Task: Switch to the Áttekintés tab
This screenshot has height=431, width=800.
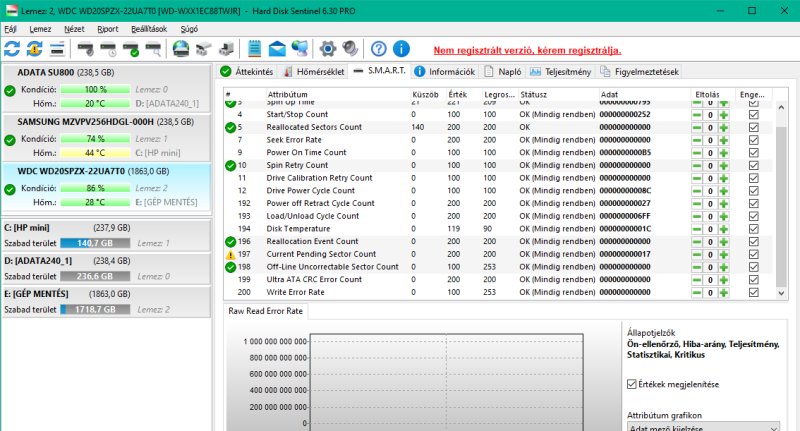Action: point(247,71)
